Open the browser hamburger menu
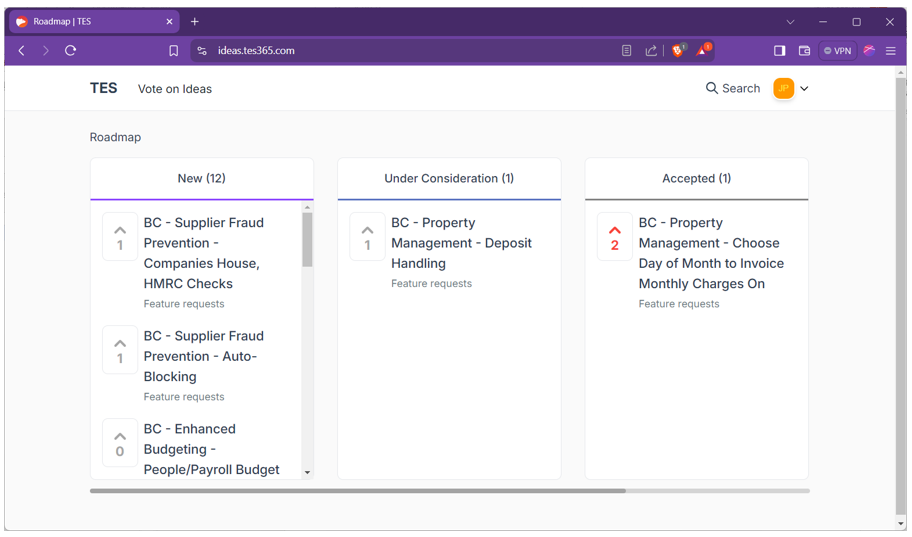This screenshot has height=537, width=912. point(890,51)
